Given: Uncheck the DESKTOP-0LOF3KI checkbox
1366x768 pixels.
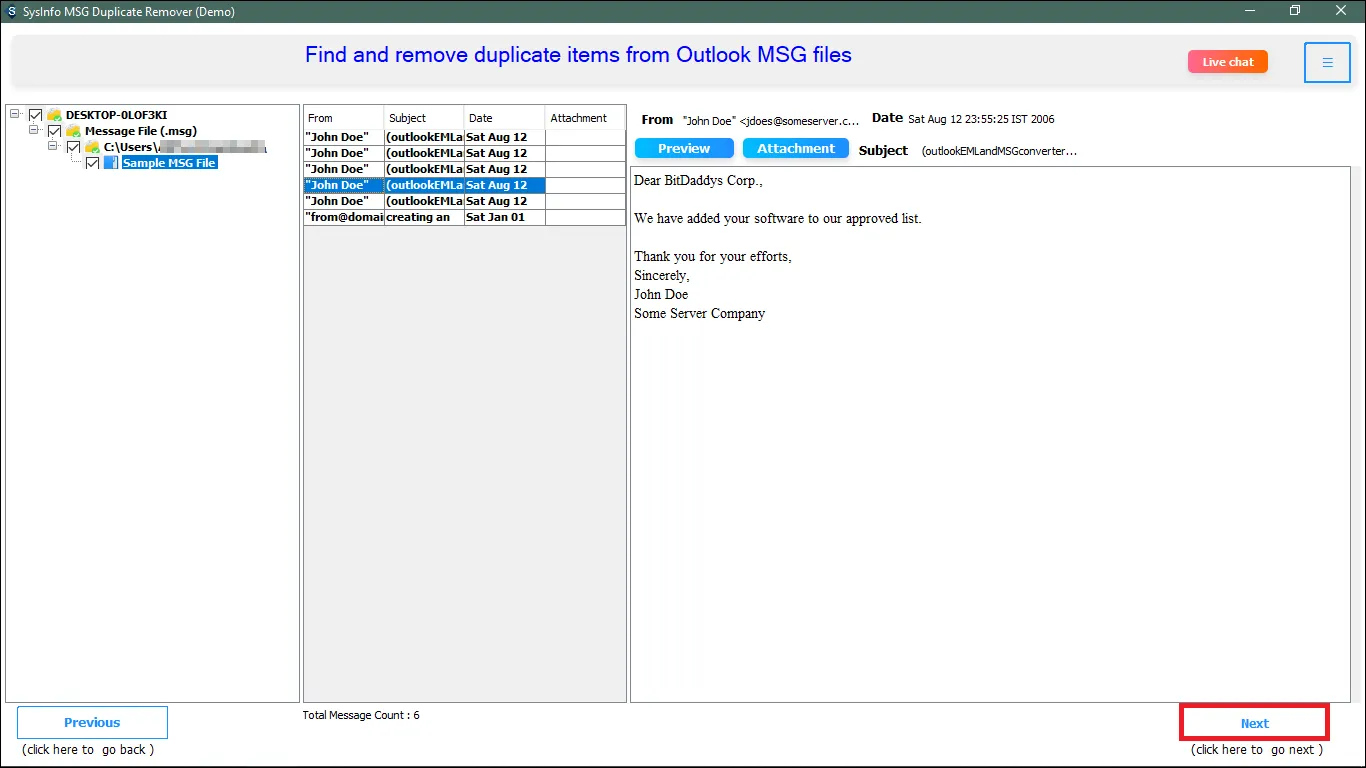Looking at the screenshot, I should [x=36, y=115].
